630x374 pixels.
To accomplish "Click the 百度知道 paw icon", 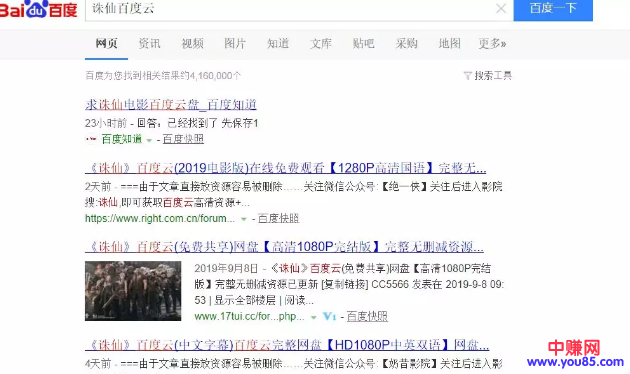I will click(x=91, y=139).
